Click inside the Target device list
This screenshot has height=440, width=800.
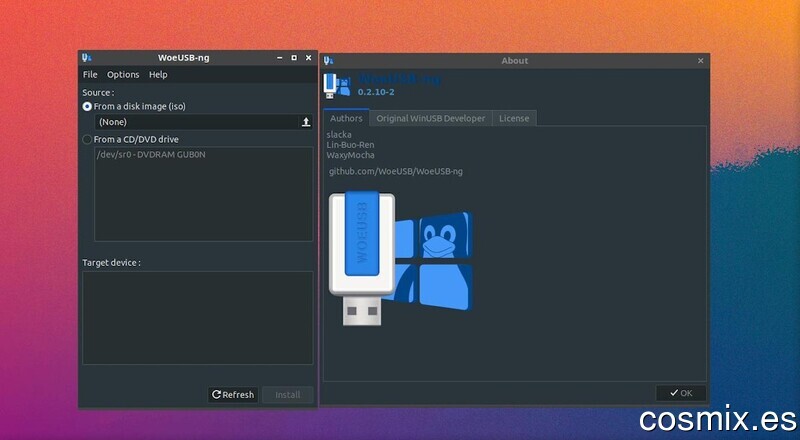click(x=198, y=317)
